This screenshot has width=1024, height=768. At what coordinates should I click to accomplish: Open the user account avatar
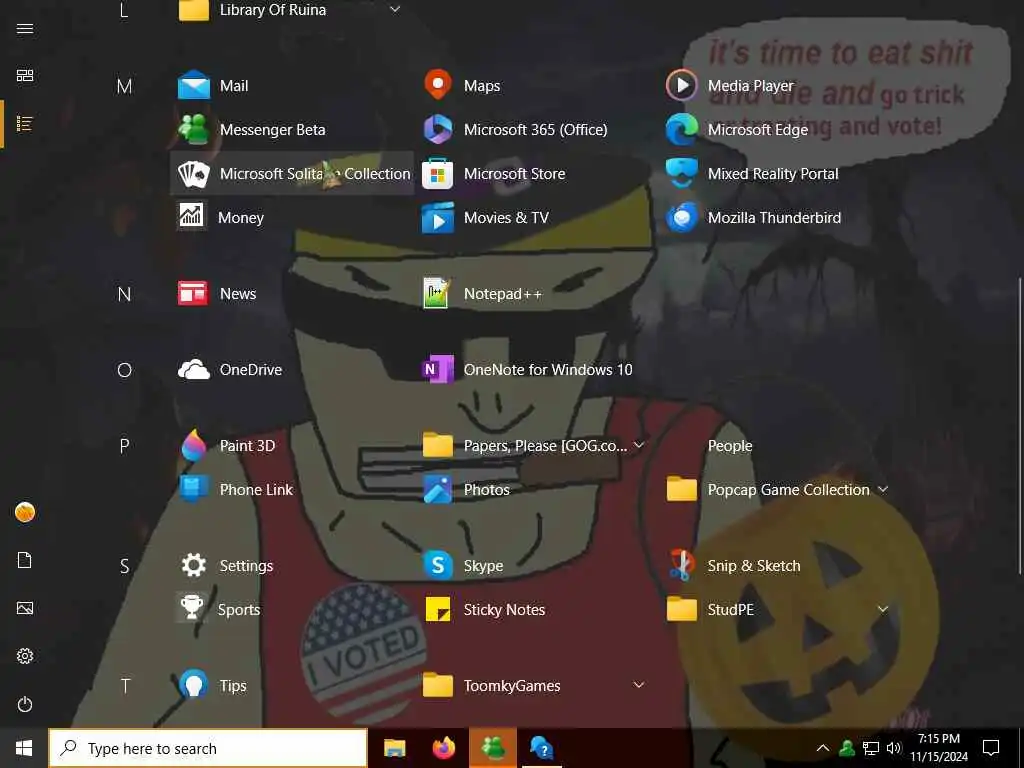click(x=25, y=513)
